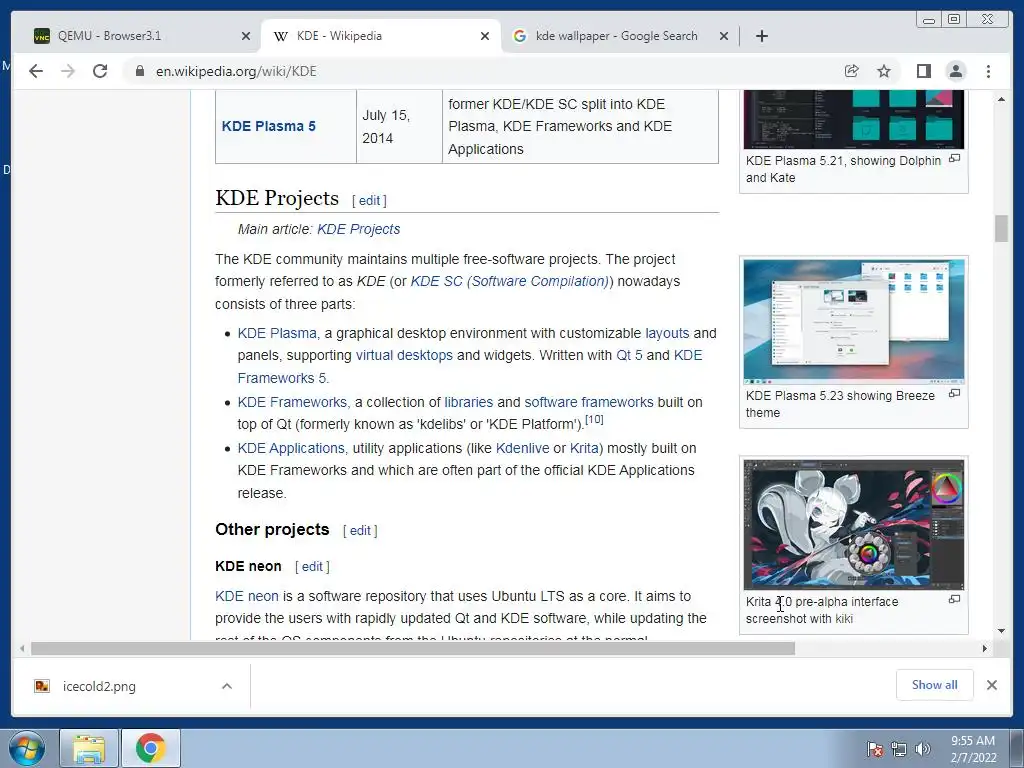Click horizontal scrollbar right arrow
This screenshot has height=768, width=1024.
[x=985, y=648]
